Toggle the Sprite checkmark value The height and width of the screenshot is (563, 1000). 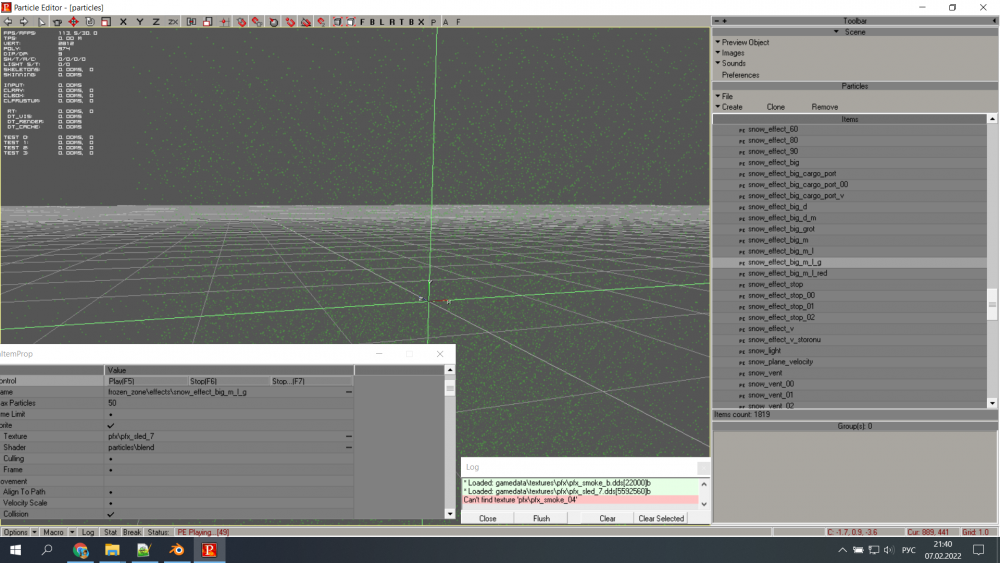(x=111, y=425)
